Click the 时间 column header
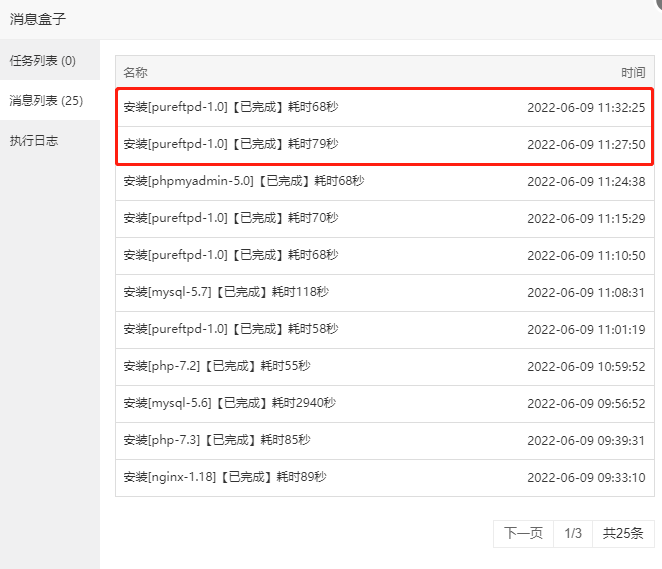 click(633, 73)
